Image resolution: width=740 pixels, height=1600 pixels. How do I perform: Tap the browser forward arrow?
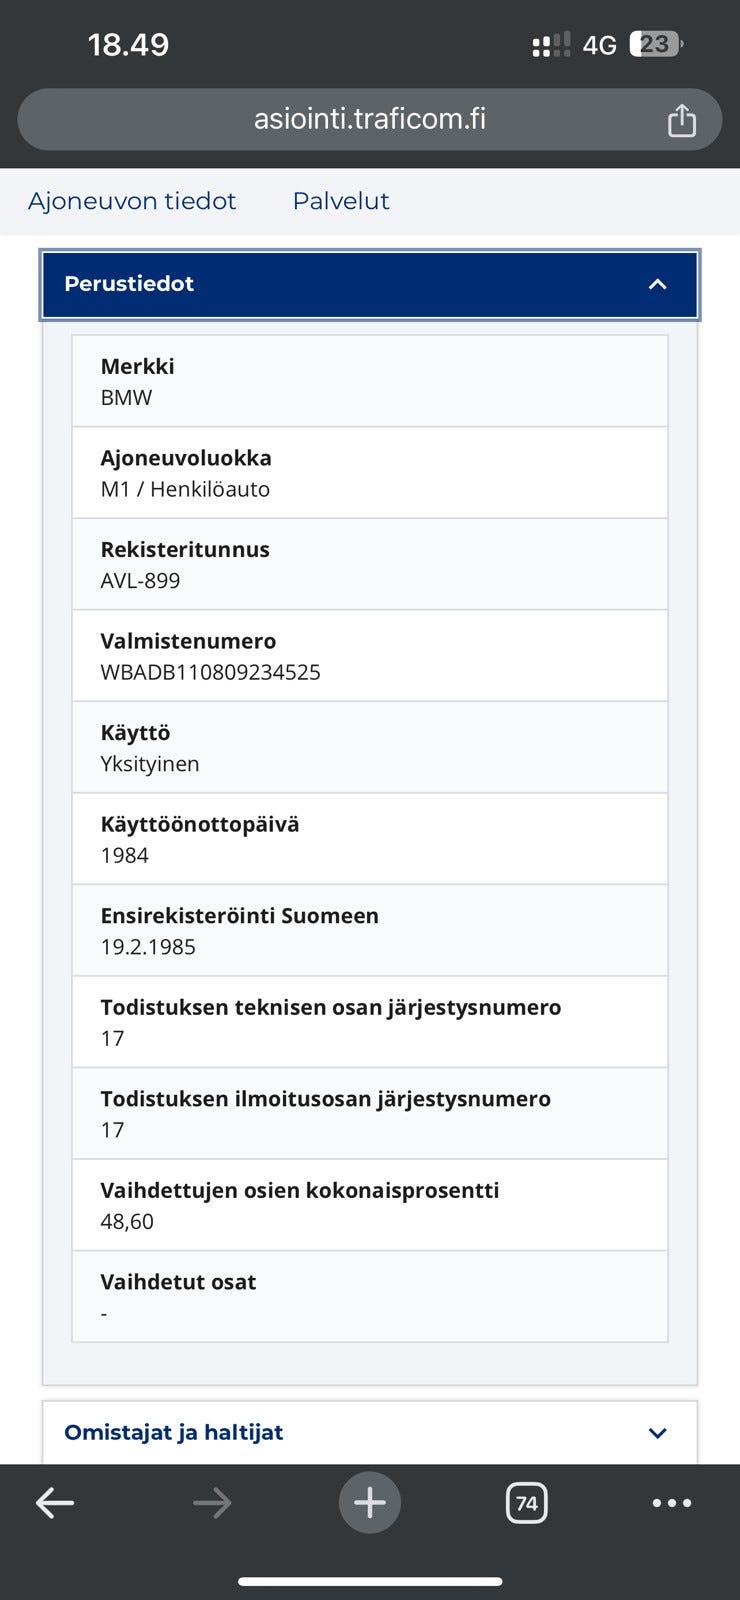pos(212,1502)
